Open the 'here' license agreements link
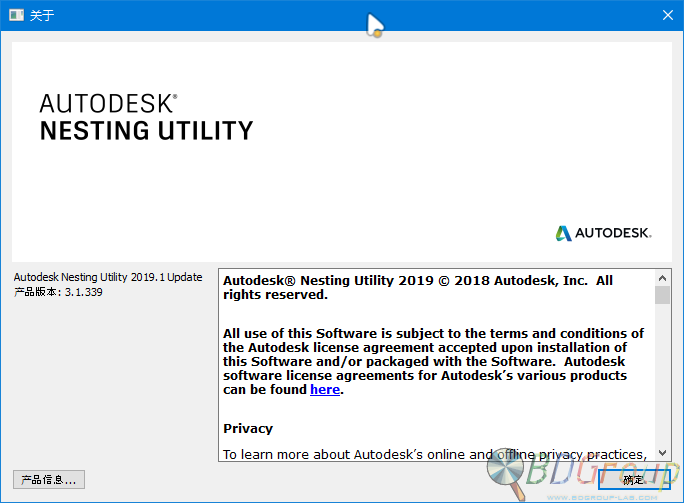The width and height of the screenshot is (684, 503). (325, 389)
